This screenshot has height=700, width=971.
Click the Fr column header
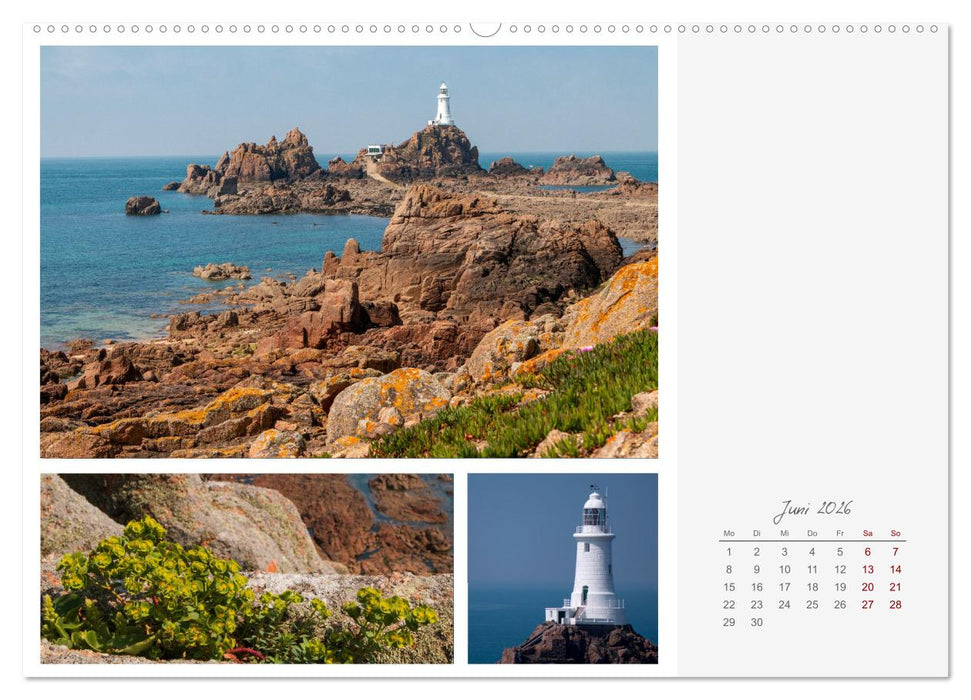pos(840,533)
